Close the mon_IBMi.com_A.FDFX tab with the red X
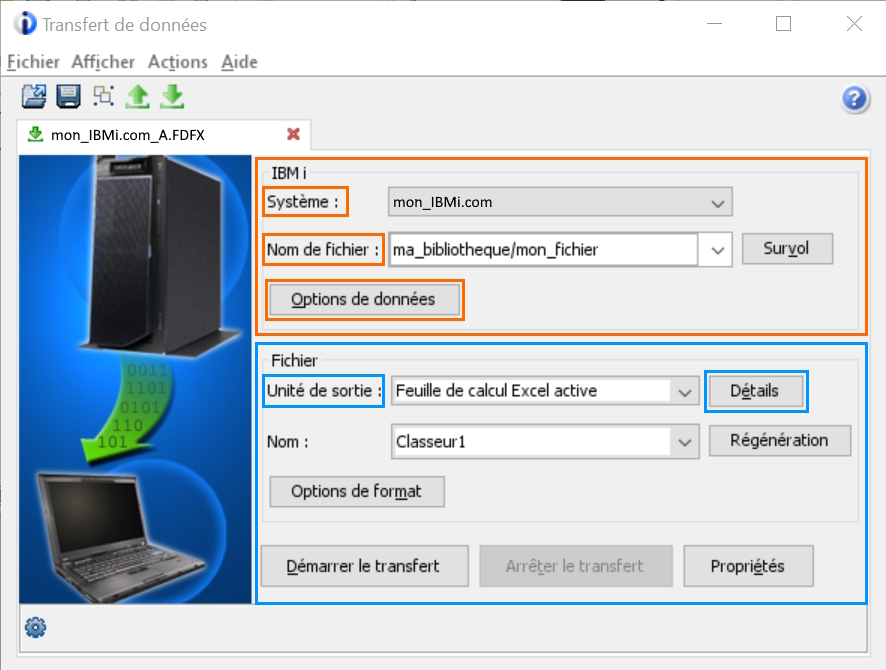Screen dimensions: 886x670 click(293, 134)
